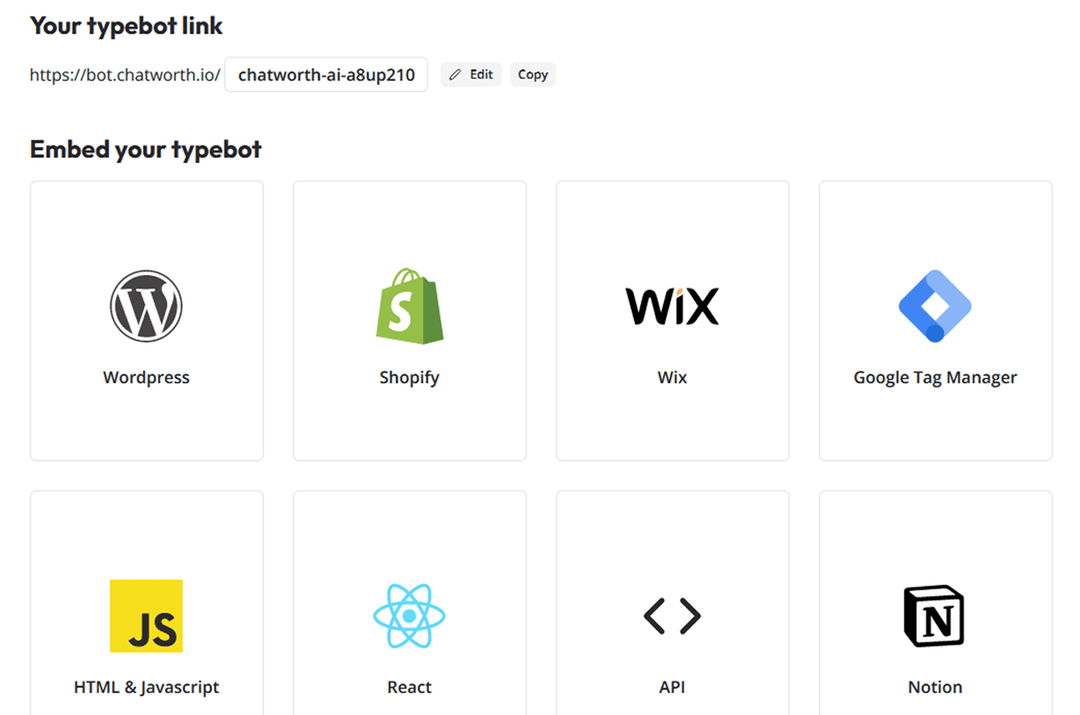Choose the "HTML & Javascript" label
This screenshot has height=715, width=1080.
(x=146, y=688)
